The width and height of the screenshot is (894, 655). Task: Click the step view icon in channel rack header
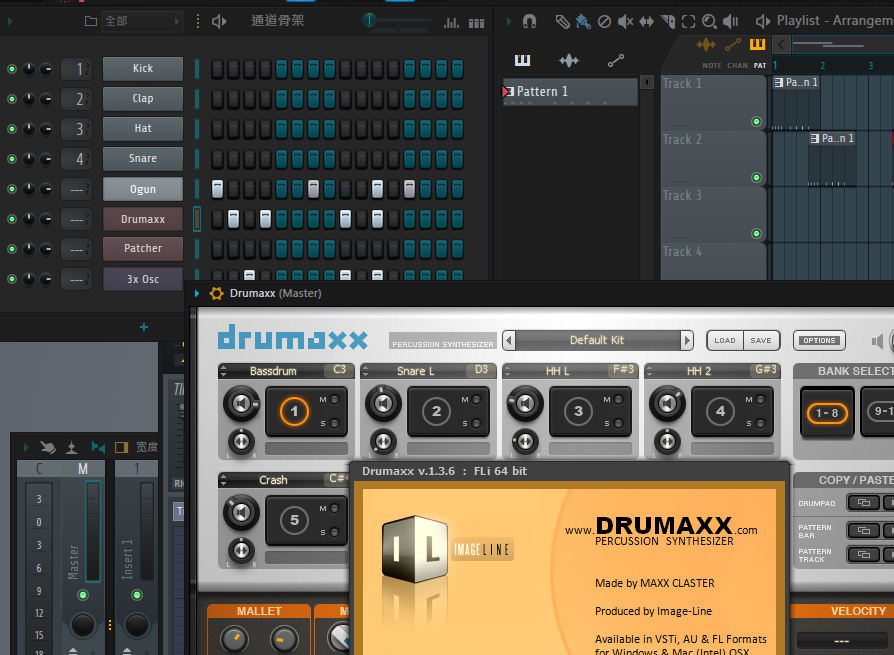tap(477, 23)
